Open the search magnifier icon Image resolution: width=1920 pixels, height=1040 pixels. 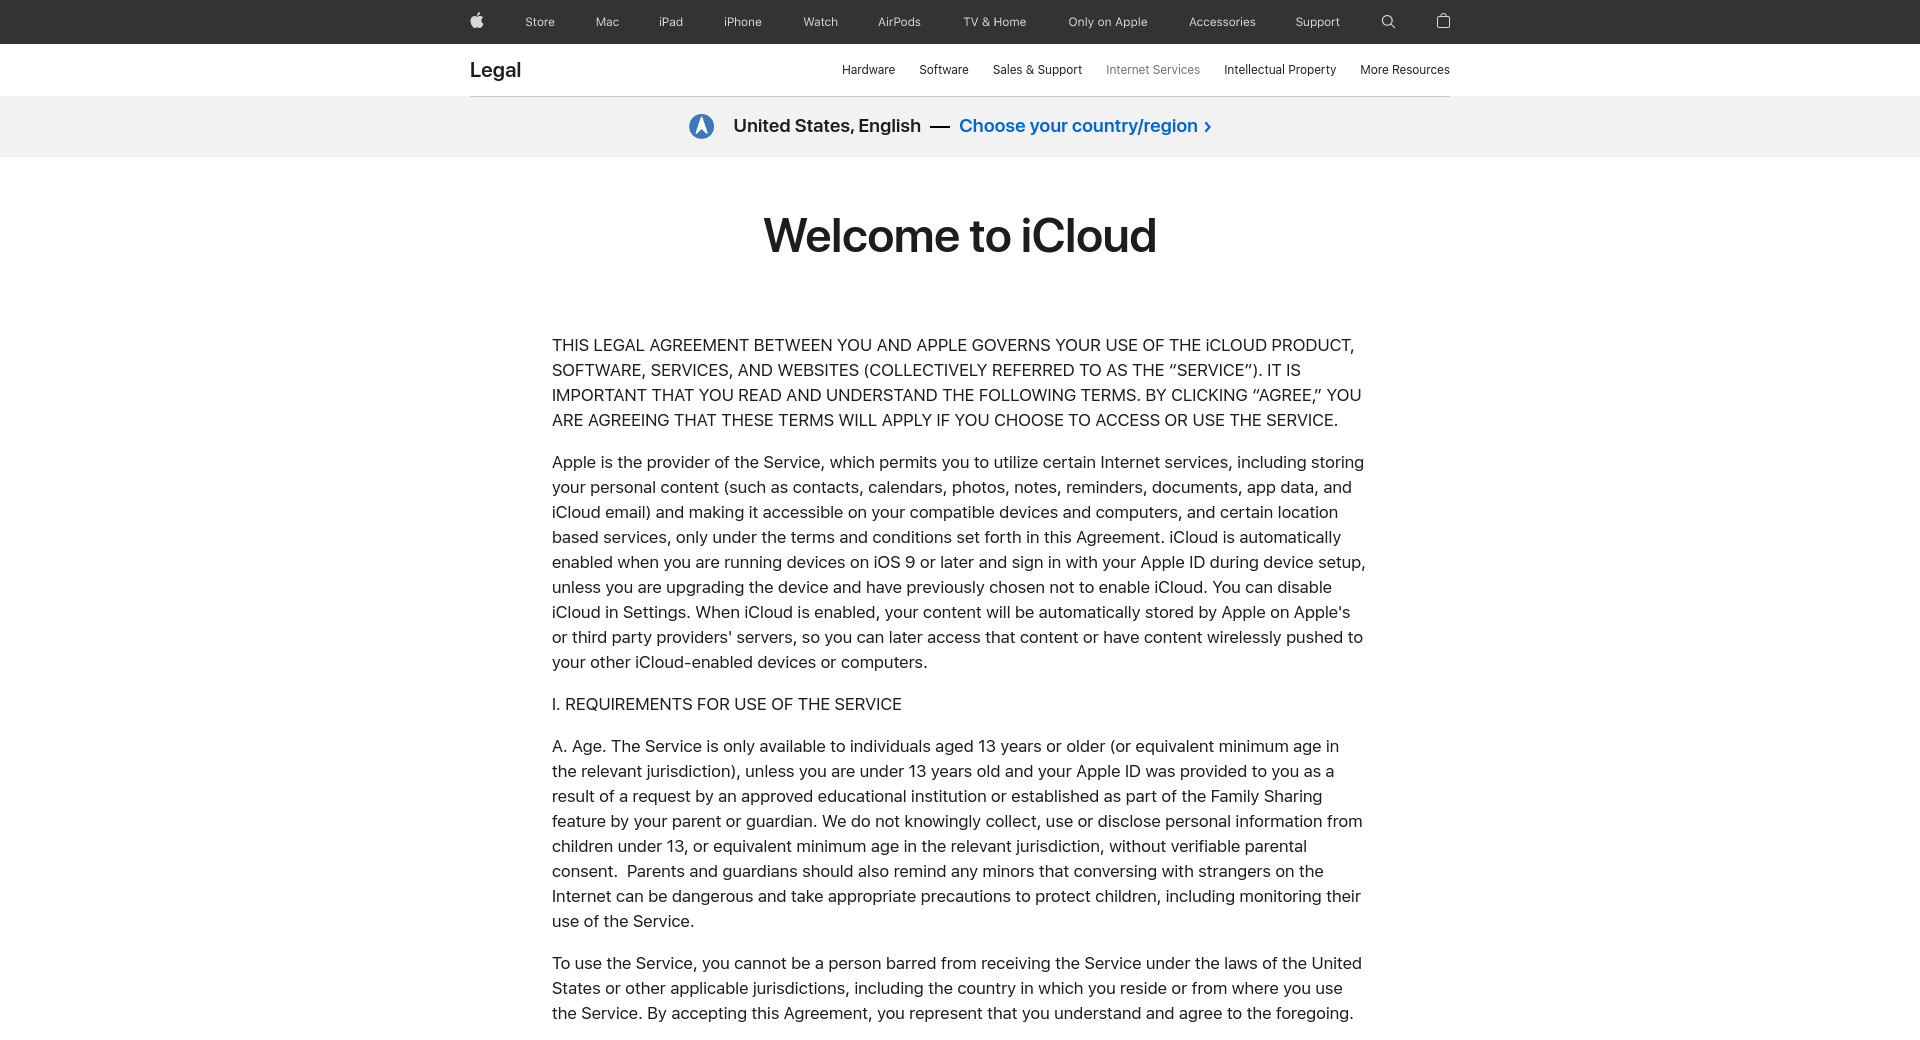click(1388, 21)
